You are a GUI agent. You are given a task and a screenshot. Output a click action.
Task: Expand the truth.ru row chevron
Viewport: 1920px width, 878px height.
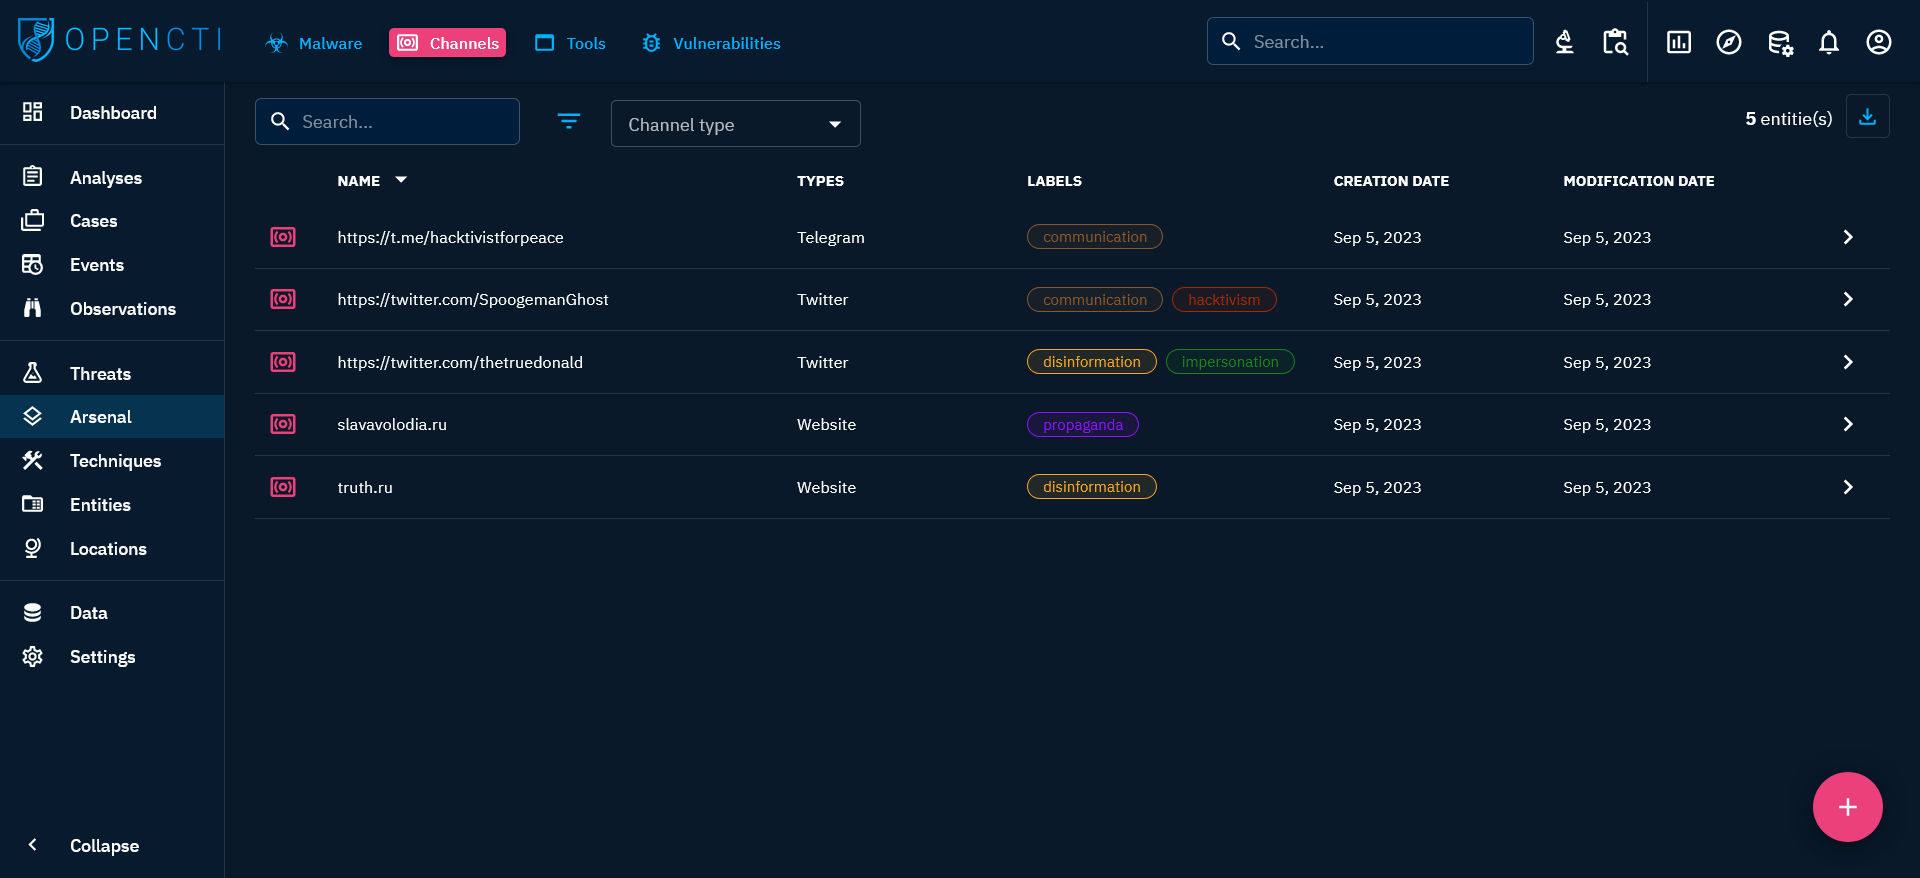(x=1847, y=487)
